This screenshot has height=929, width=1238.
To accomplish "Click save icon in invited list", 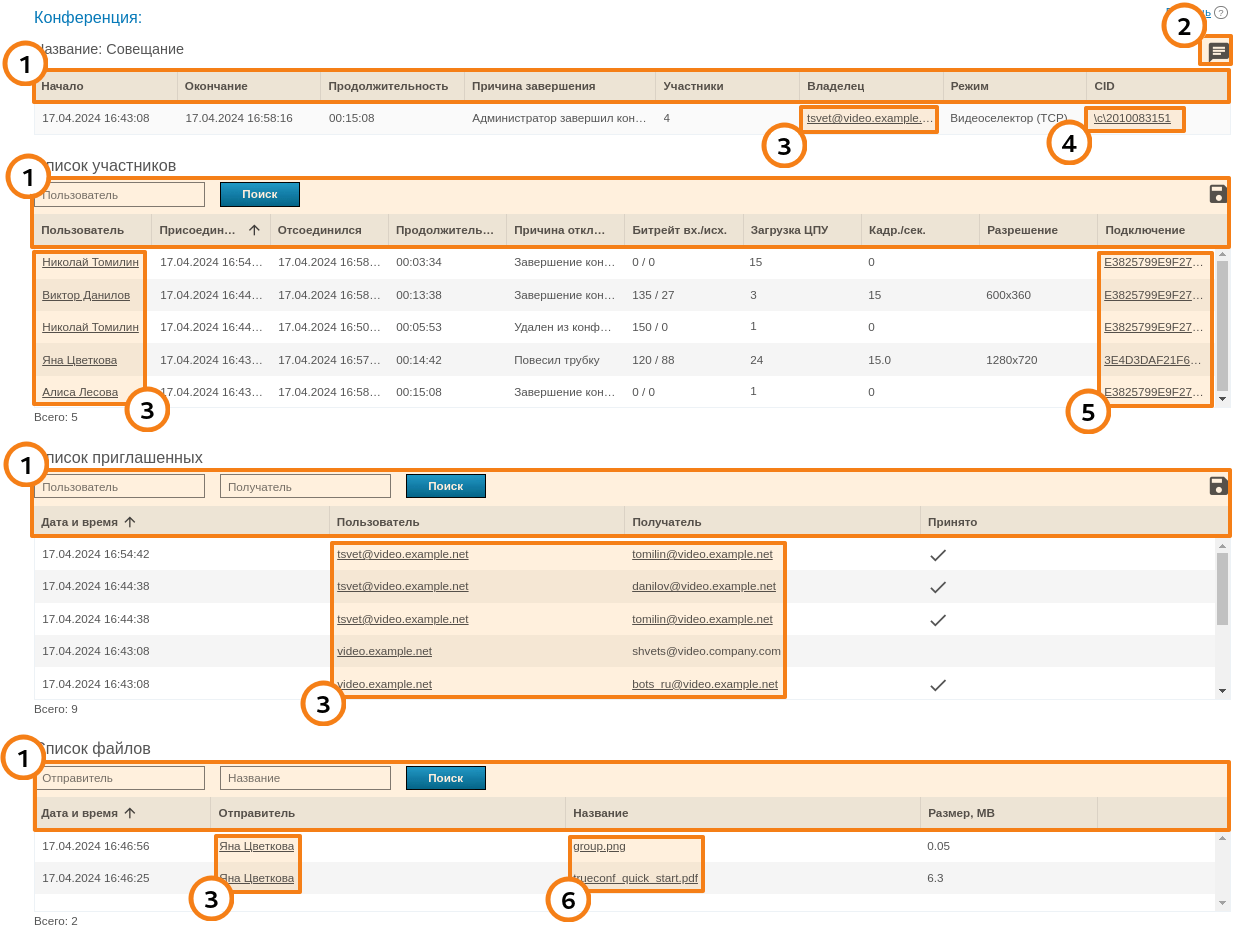I will pyautogui.click(x=1218, y=486).
